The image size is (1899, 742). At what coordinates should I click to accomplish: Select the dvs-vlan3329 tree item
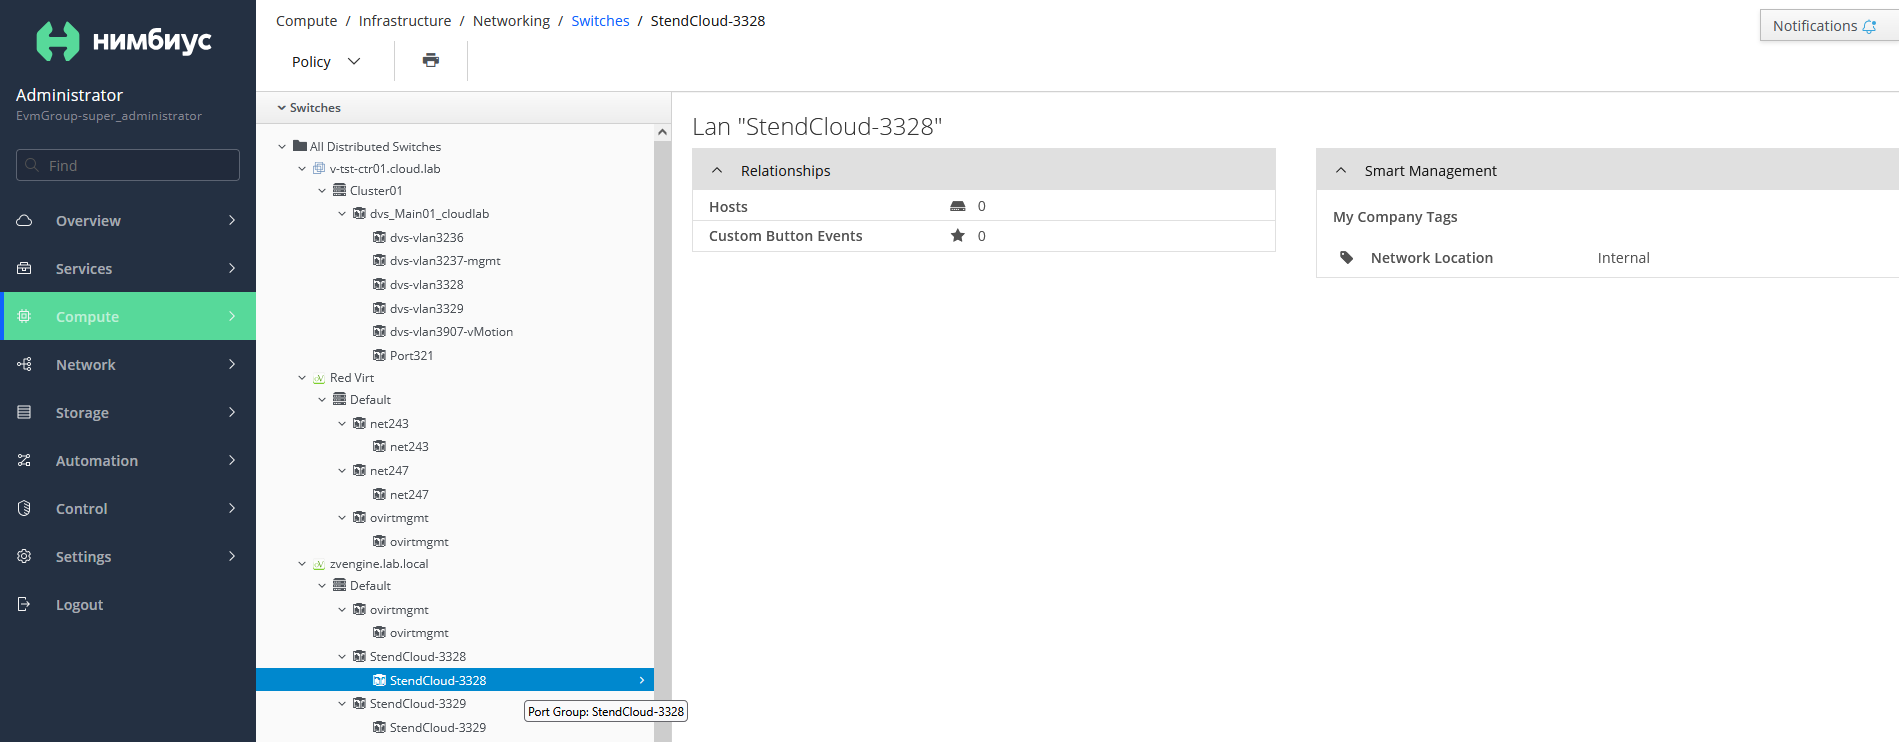coord(426,308)
